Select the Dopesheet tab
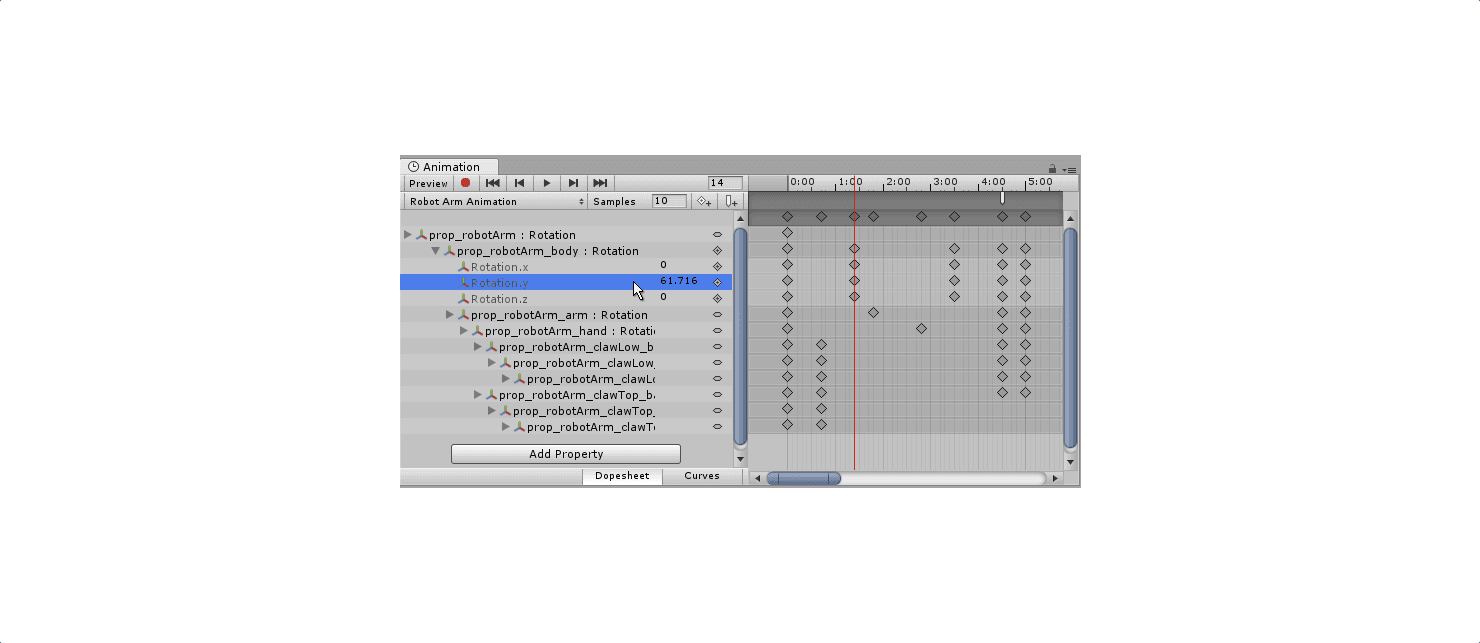The image size is (1480, 643). pos(622,476)
